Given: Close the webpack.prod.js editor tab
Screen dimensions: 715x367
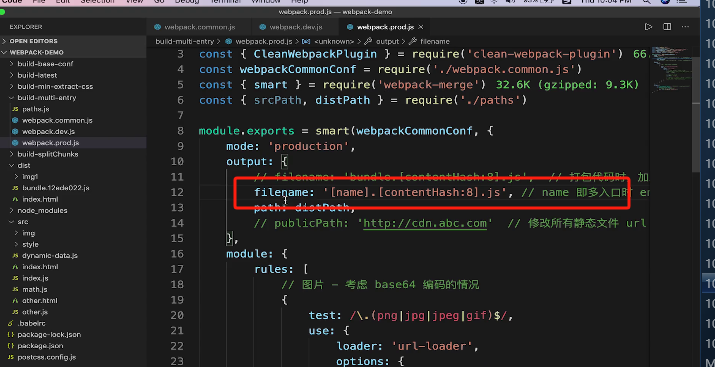Looking at the screenshot, I should [421, 27].
